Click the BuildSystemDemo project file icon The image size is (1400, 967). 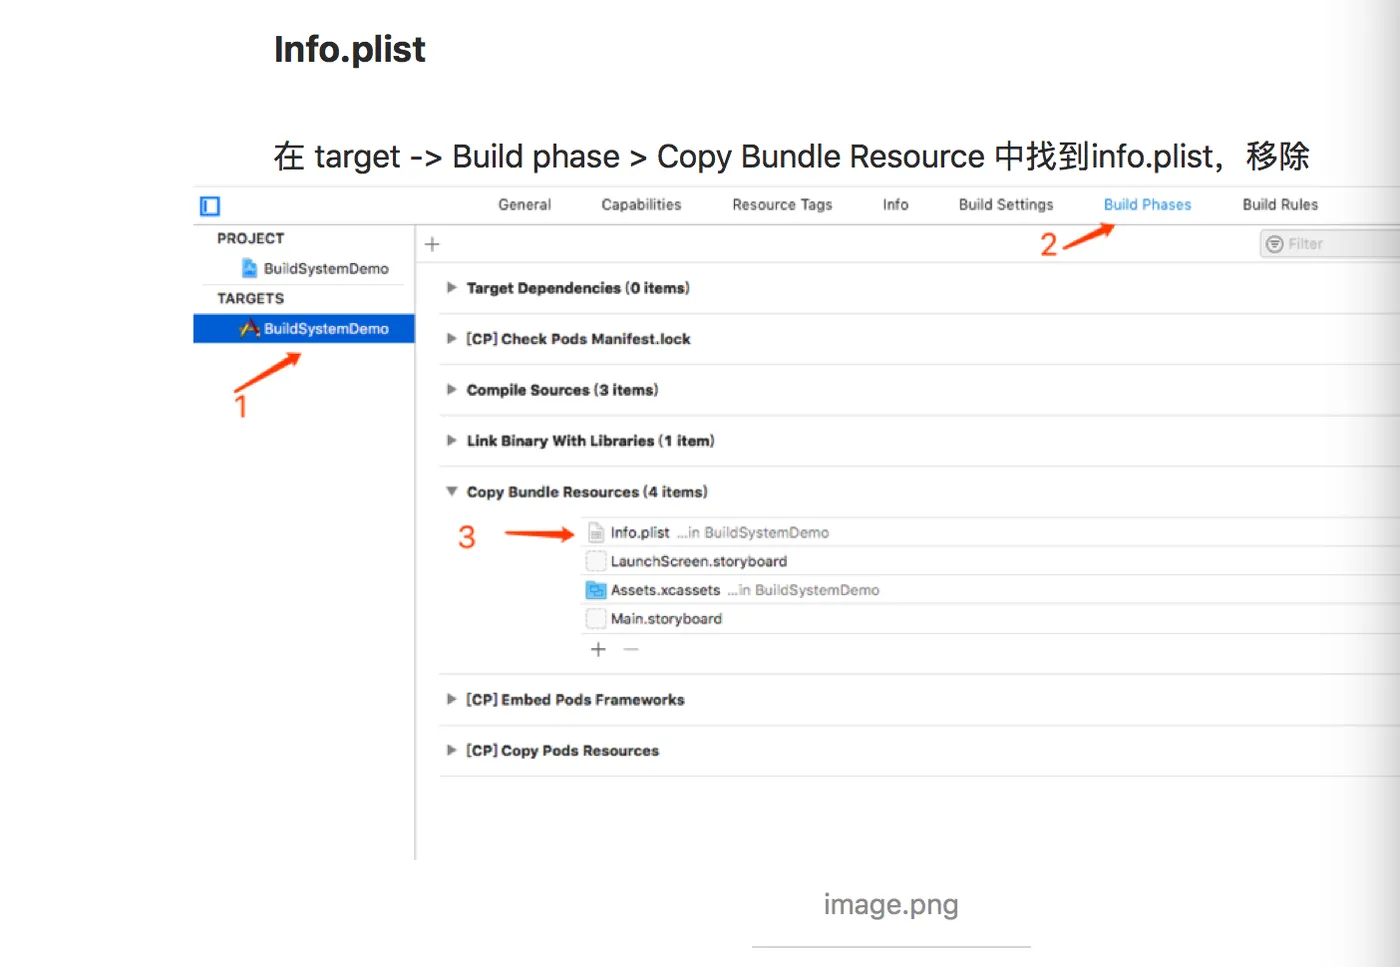(x=249, y=268)
